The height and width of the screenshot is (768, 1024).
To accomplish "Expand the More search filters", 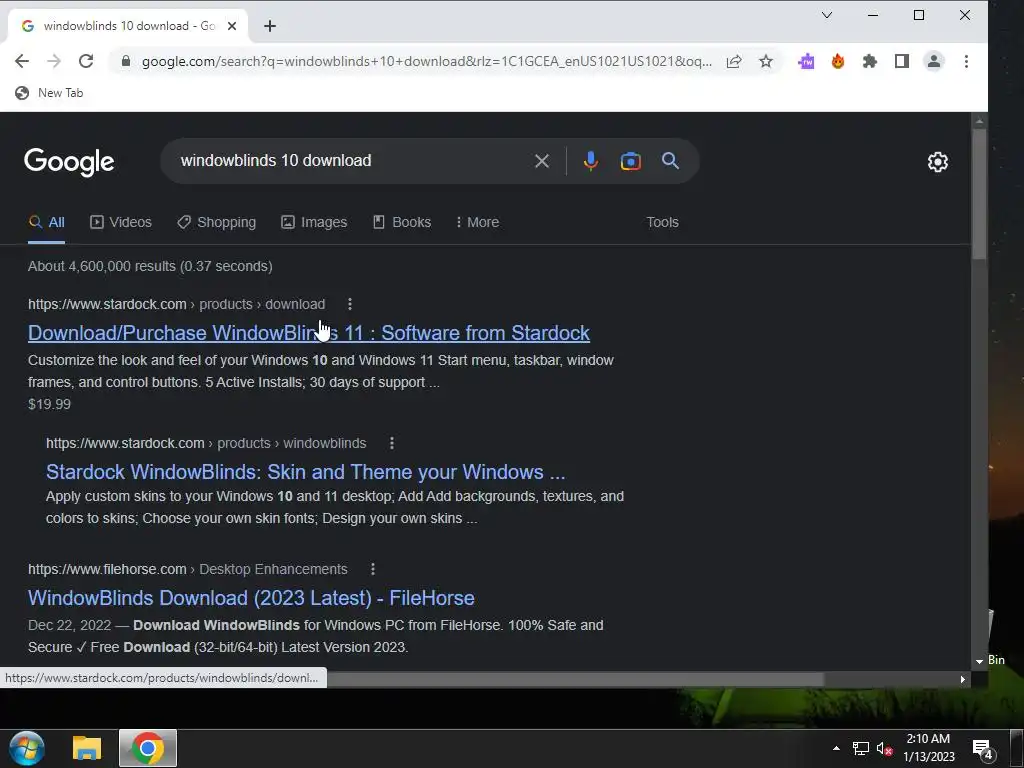I will click(478, 222).
